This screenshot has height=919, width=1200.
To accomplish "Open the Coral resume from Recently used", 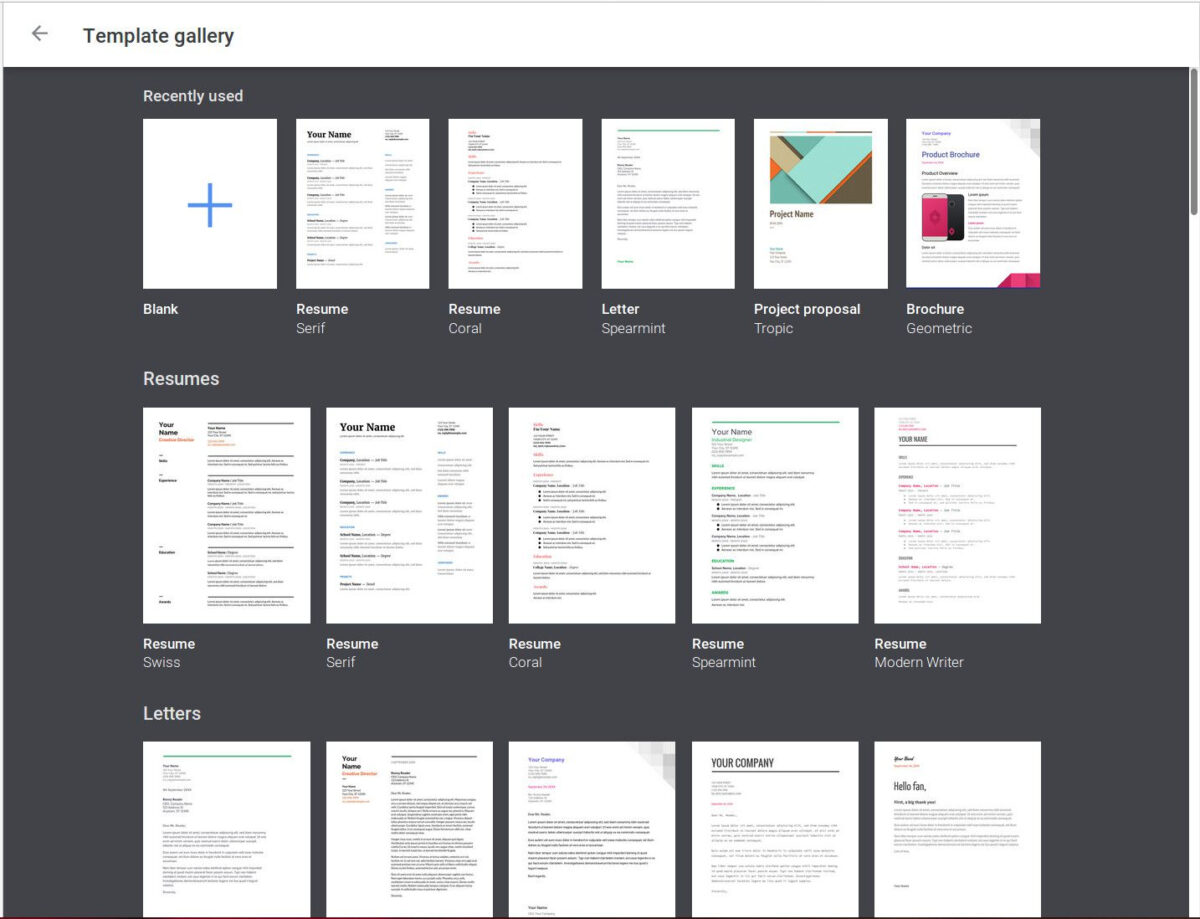I will coord(515,203).
